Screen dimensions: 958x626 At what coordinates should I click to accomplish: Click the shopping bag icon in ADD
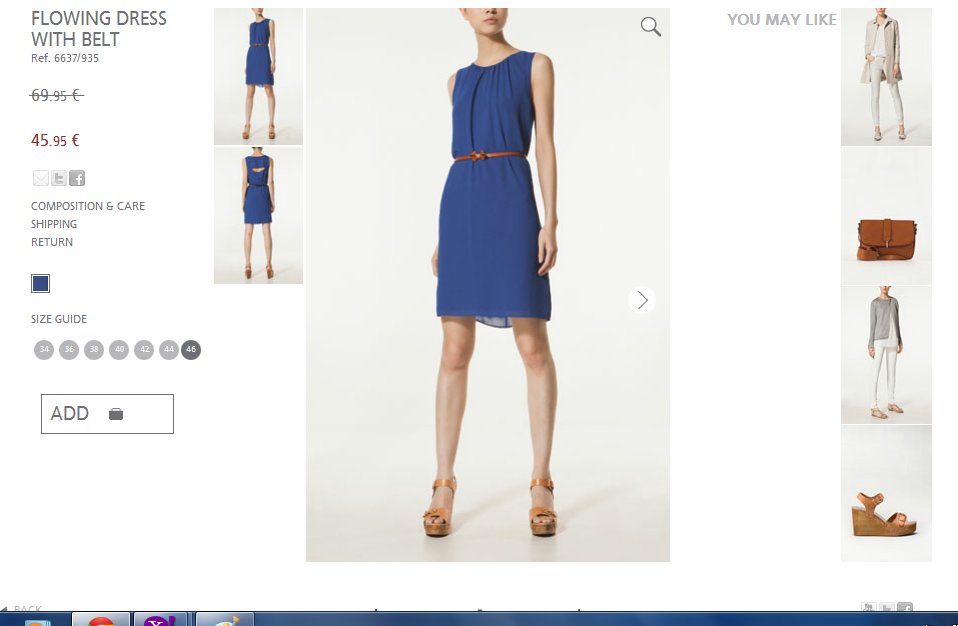tap(116, 414)
